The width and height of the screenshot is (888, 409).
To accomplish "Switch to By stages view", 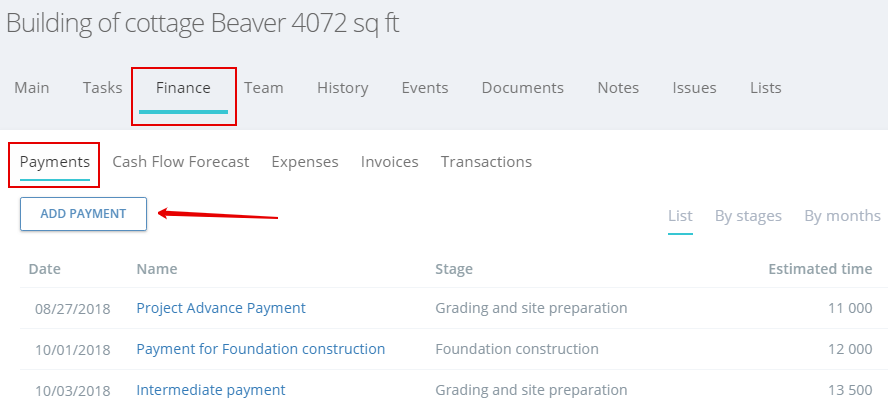I will click(748, 216).
